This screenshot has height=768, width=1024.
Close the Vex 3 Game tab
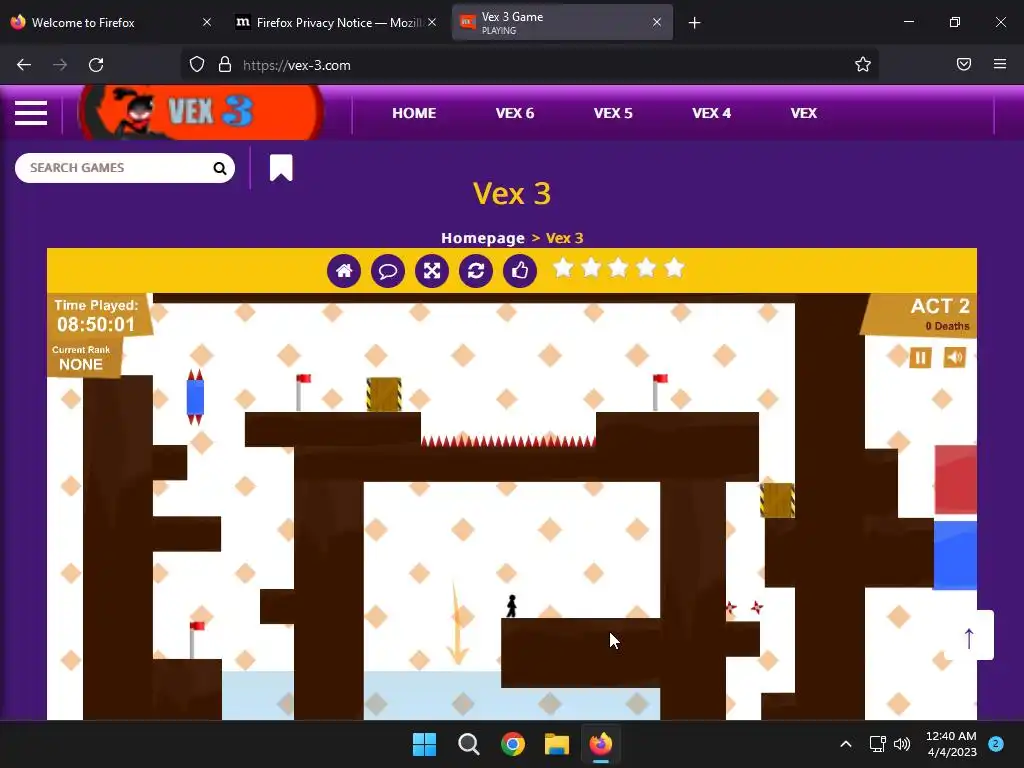657,22
